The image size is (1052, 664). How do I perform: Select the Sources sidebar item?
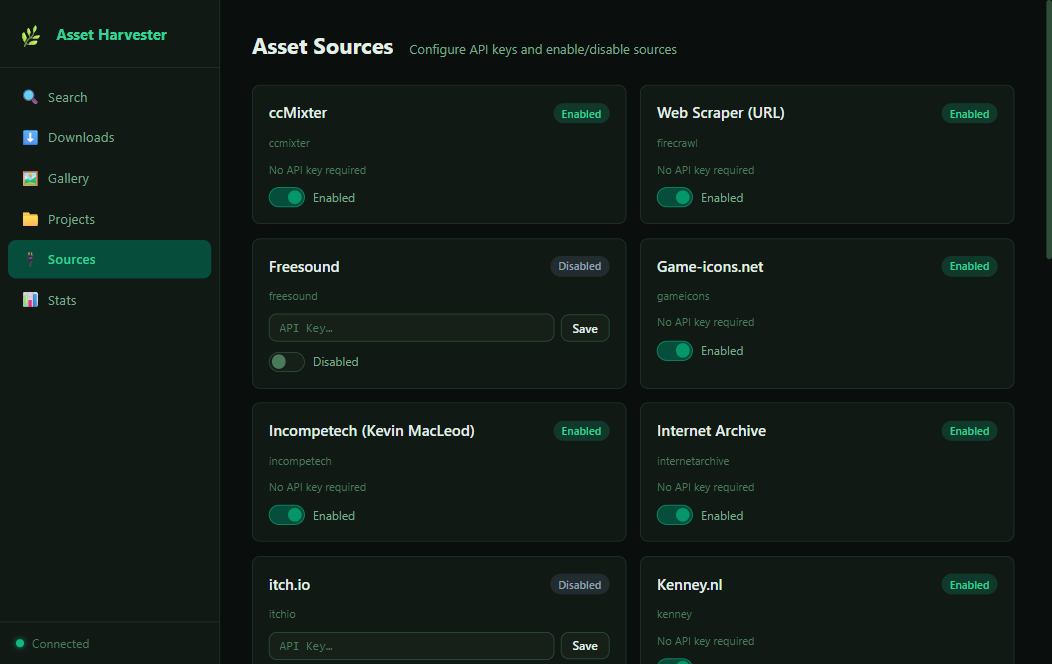[109, 259]
